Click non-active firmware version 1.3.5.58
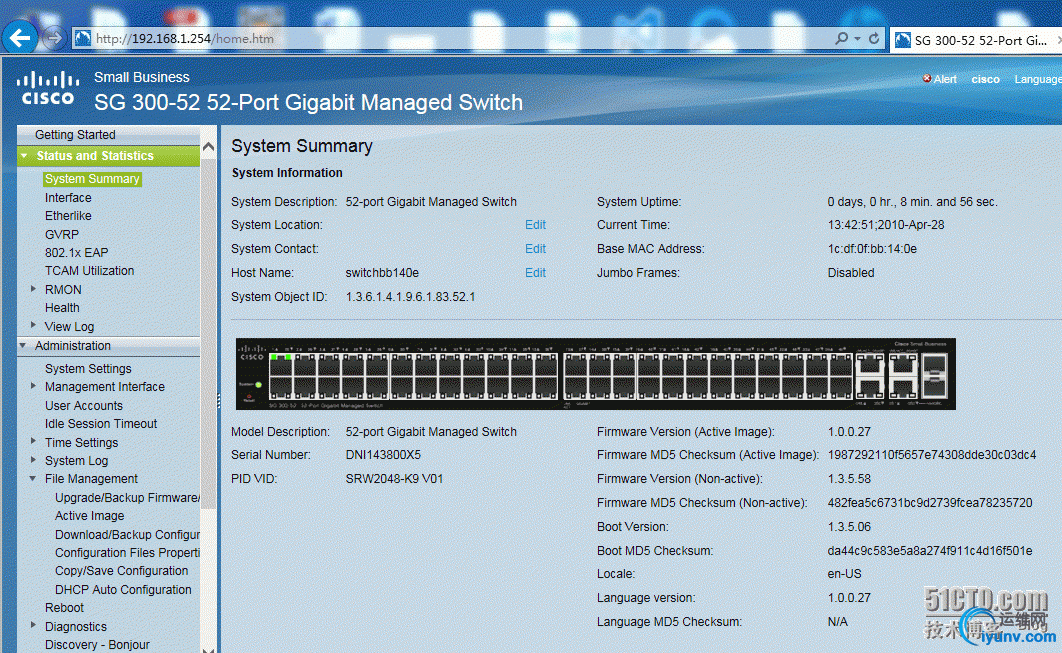1062x653 pixels. 849,479
